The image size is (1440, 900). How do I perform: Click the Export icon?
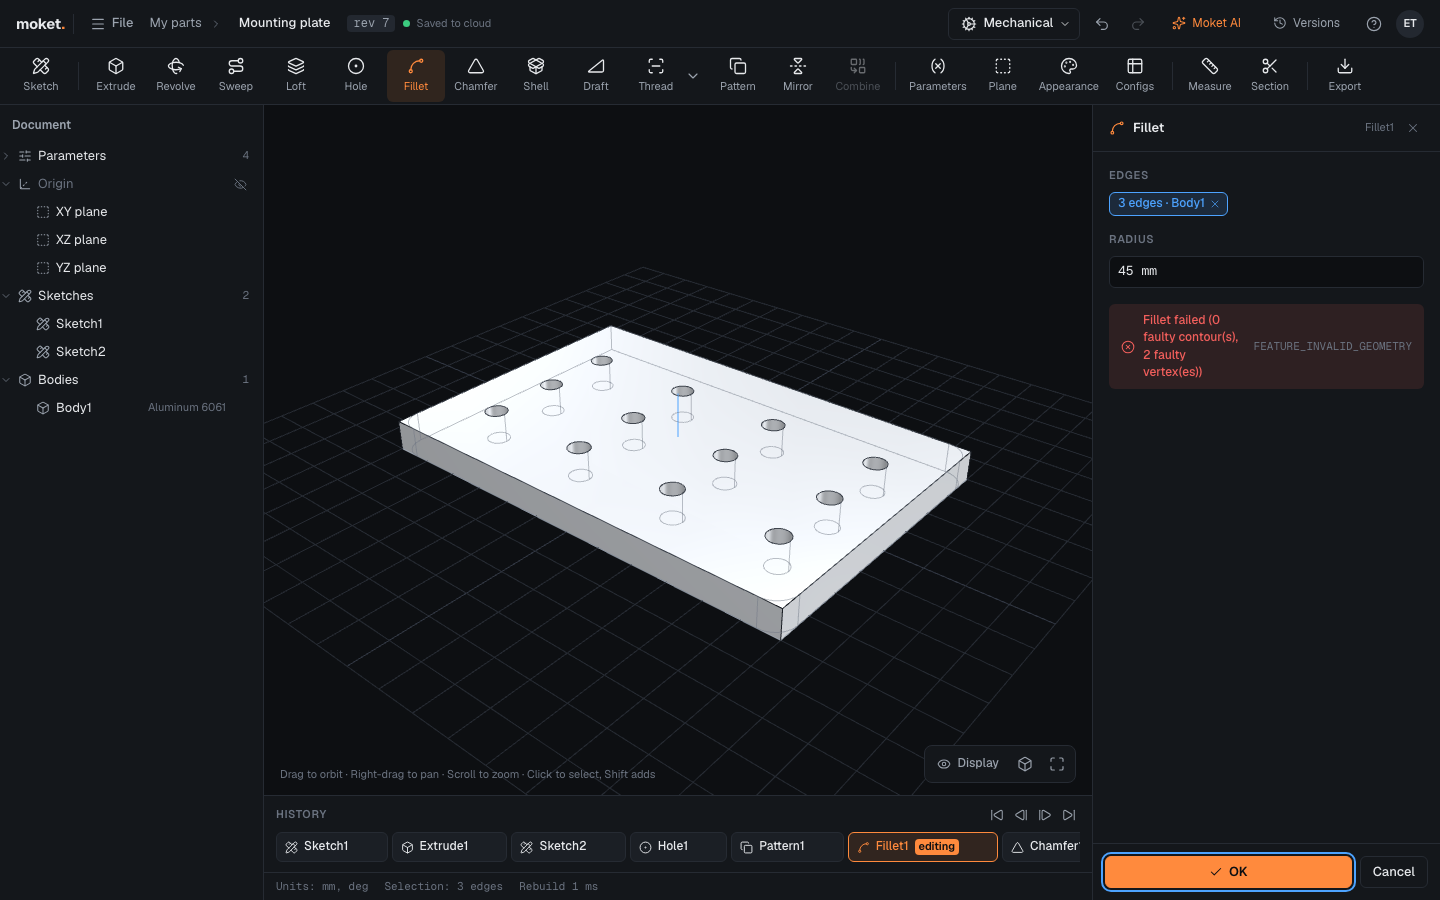click(x=1345, y=75)
